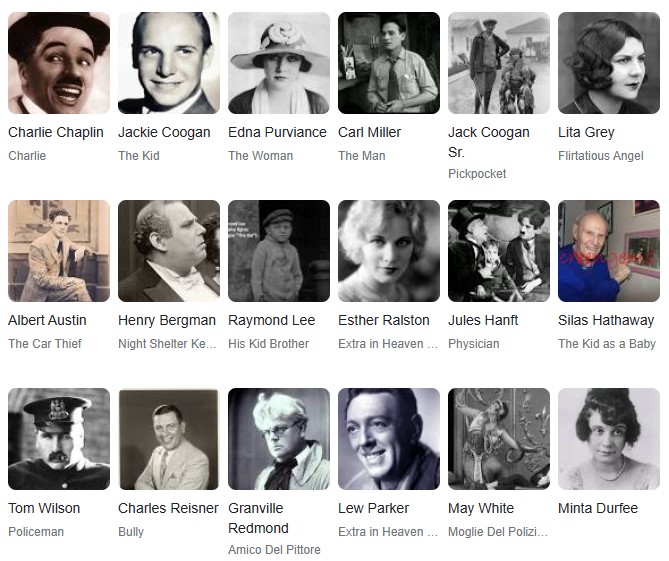
Task: Click the Jules Hanft name link
Action: (x=483, y=320)
